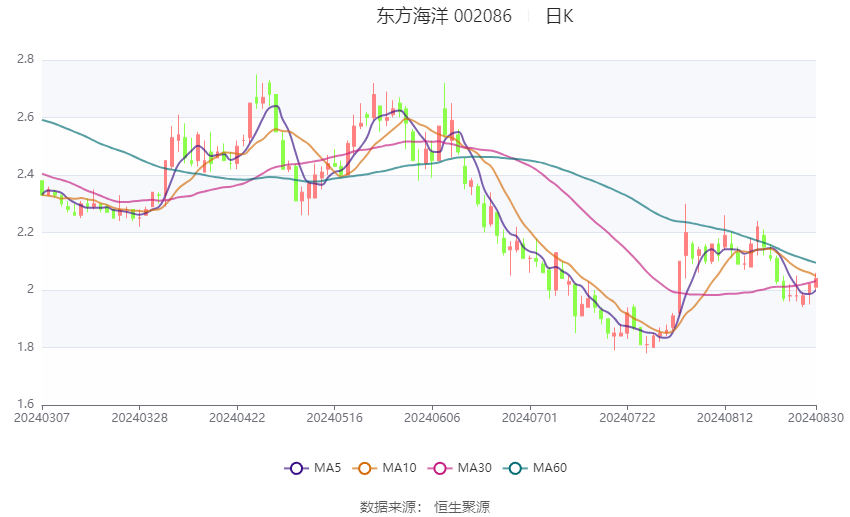
Task: Click the y-axis value 2.6
Action: [25, 117]
